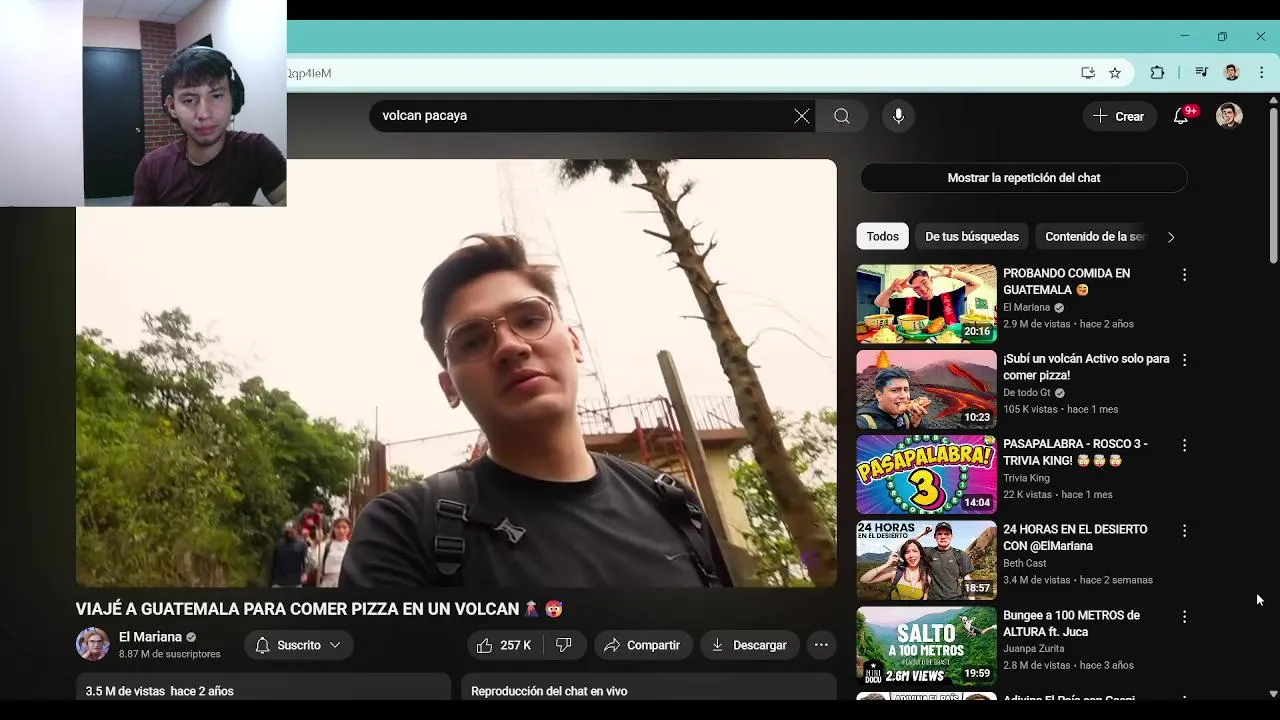
Task: Open the Chrome extensions puzzle icon
Action: tap(1157, 73)
